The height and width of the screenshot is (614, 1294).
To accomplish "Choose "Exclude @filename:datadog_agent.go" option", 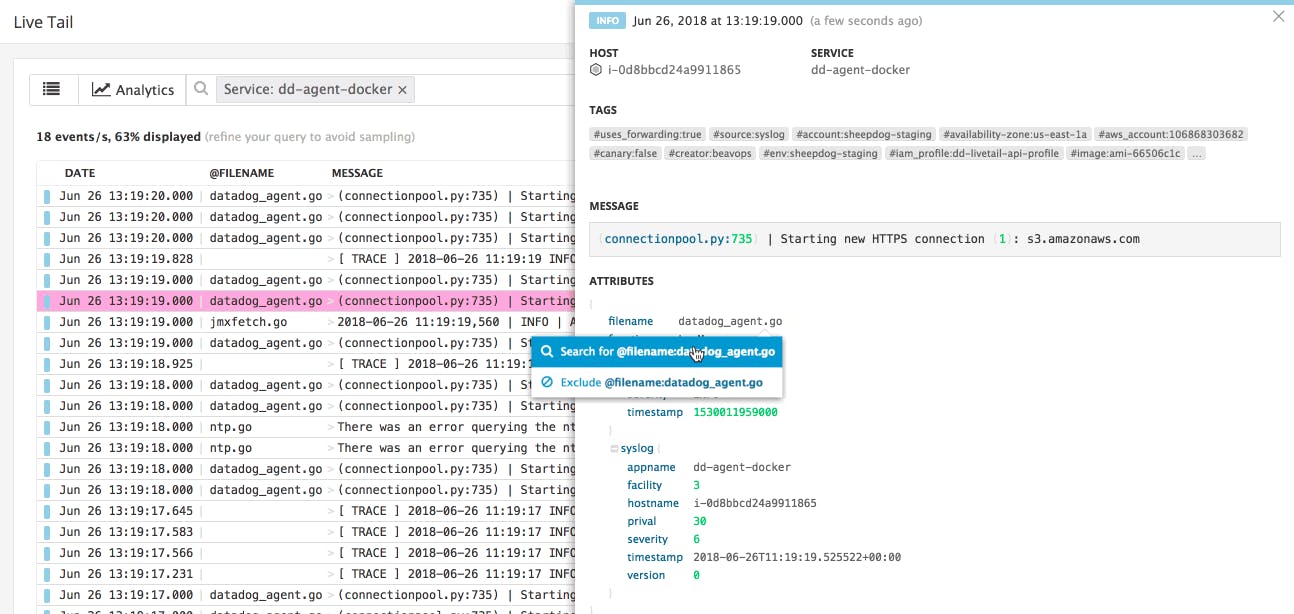I will click(660, 382).
